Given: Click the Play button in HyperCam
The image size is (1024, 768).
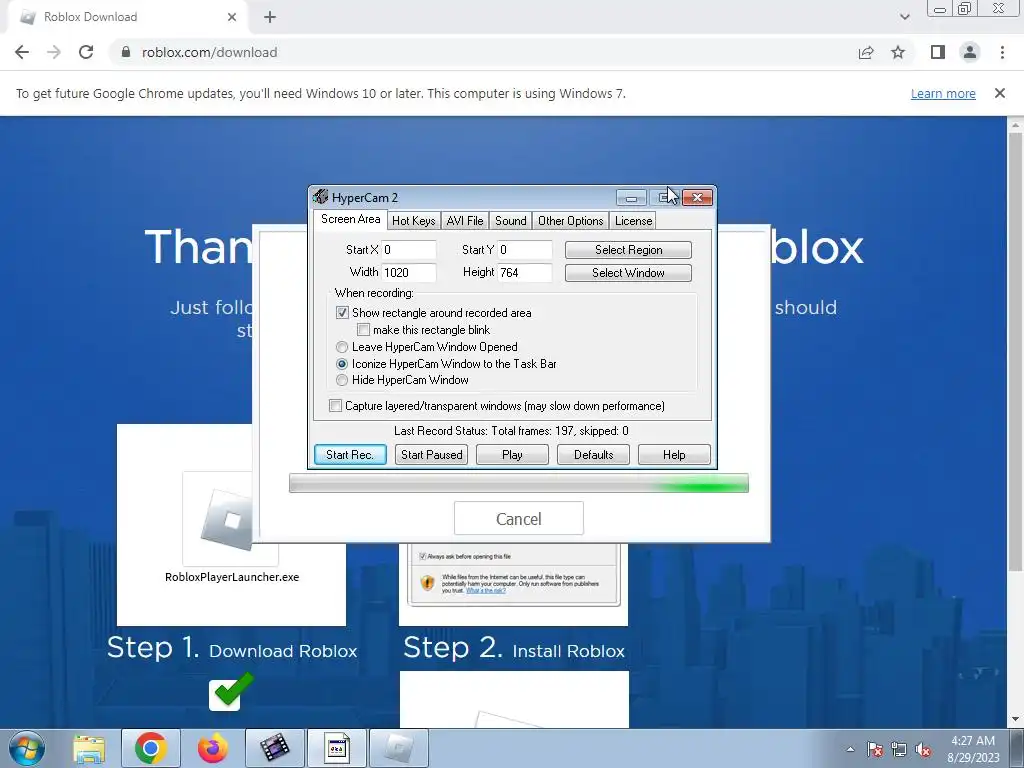Looking at the screenshot, I should click(512, 455).
